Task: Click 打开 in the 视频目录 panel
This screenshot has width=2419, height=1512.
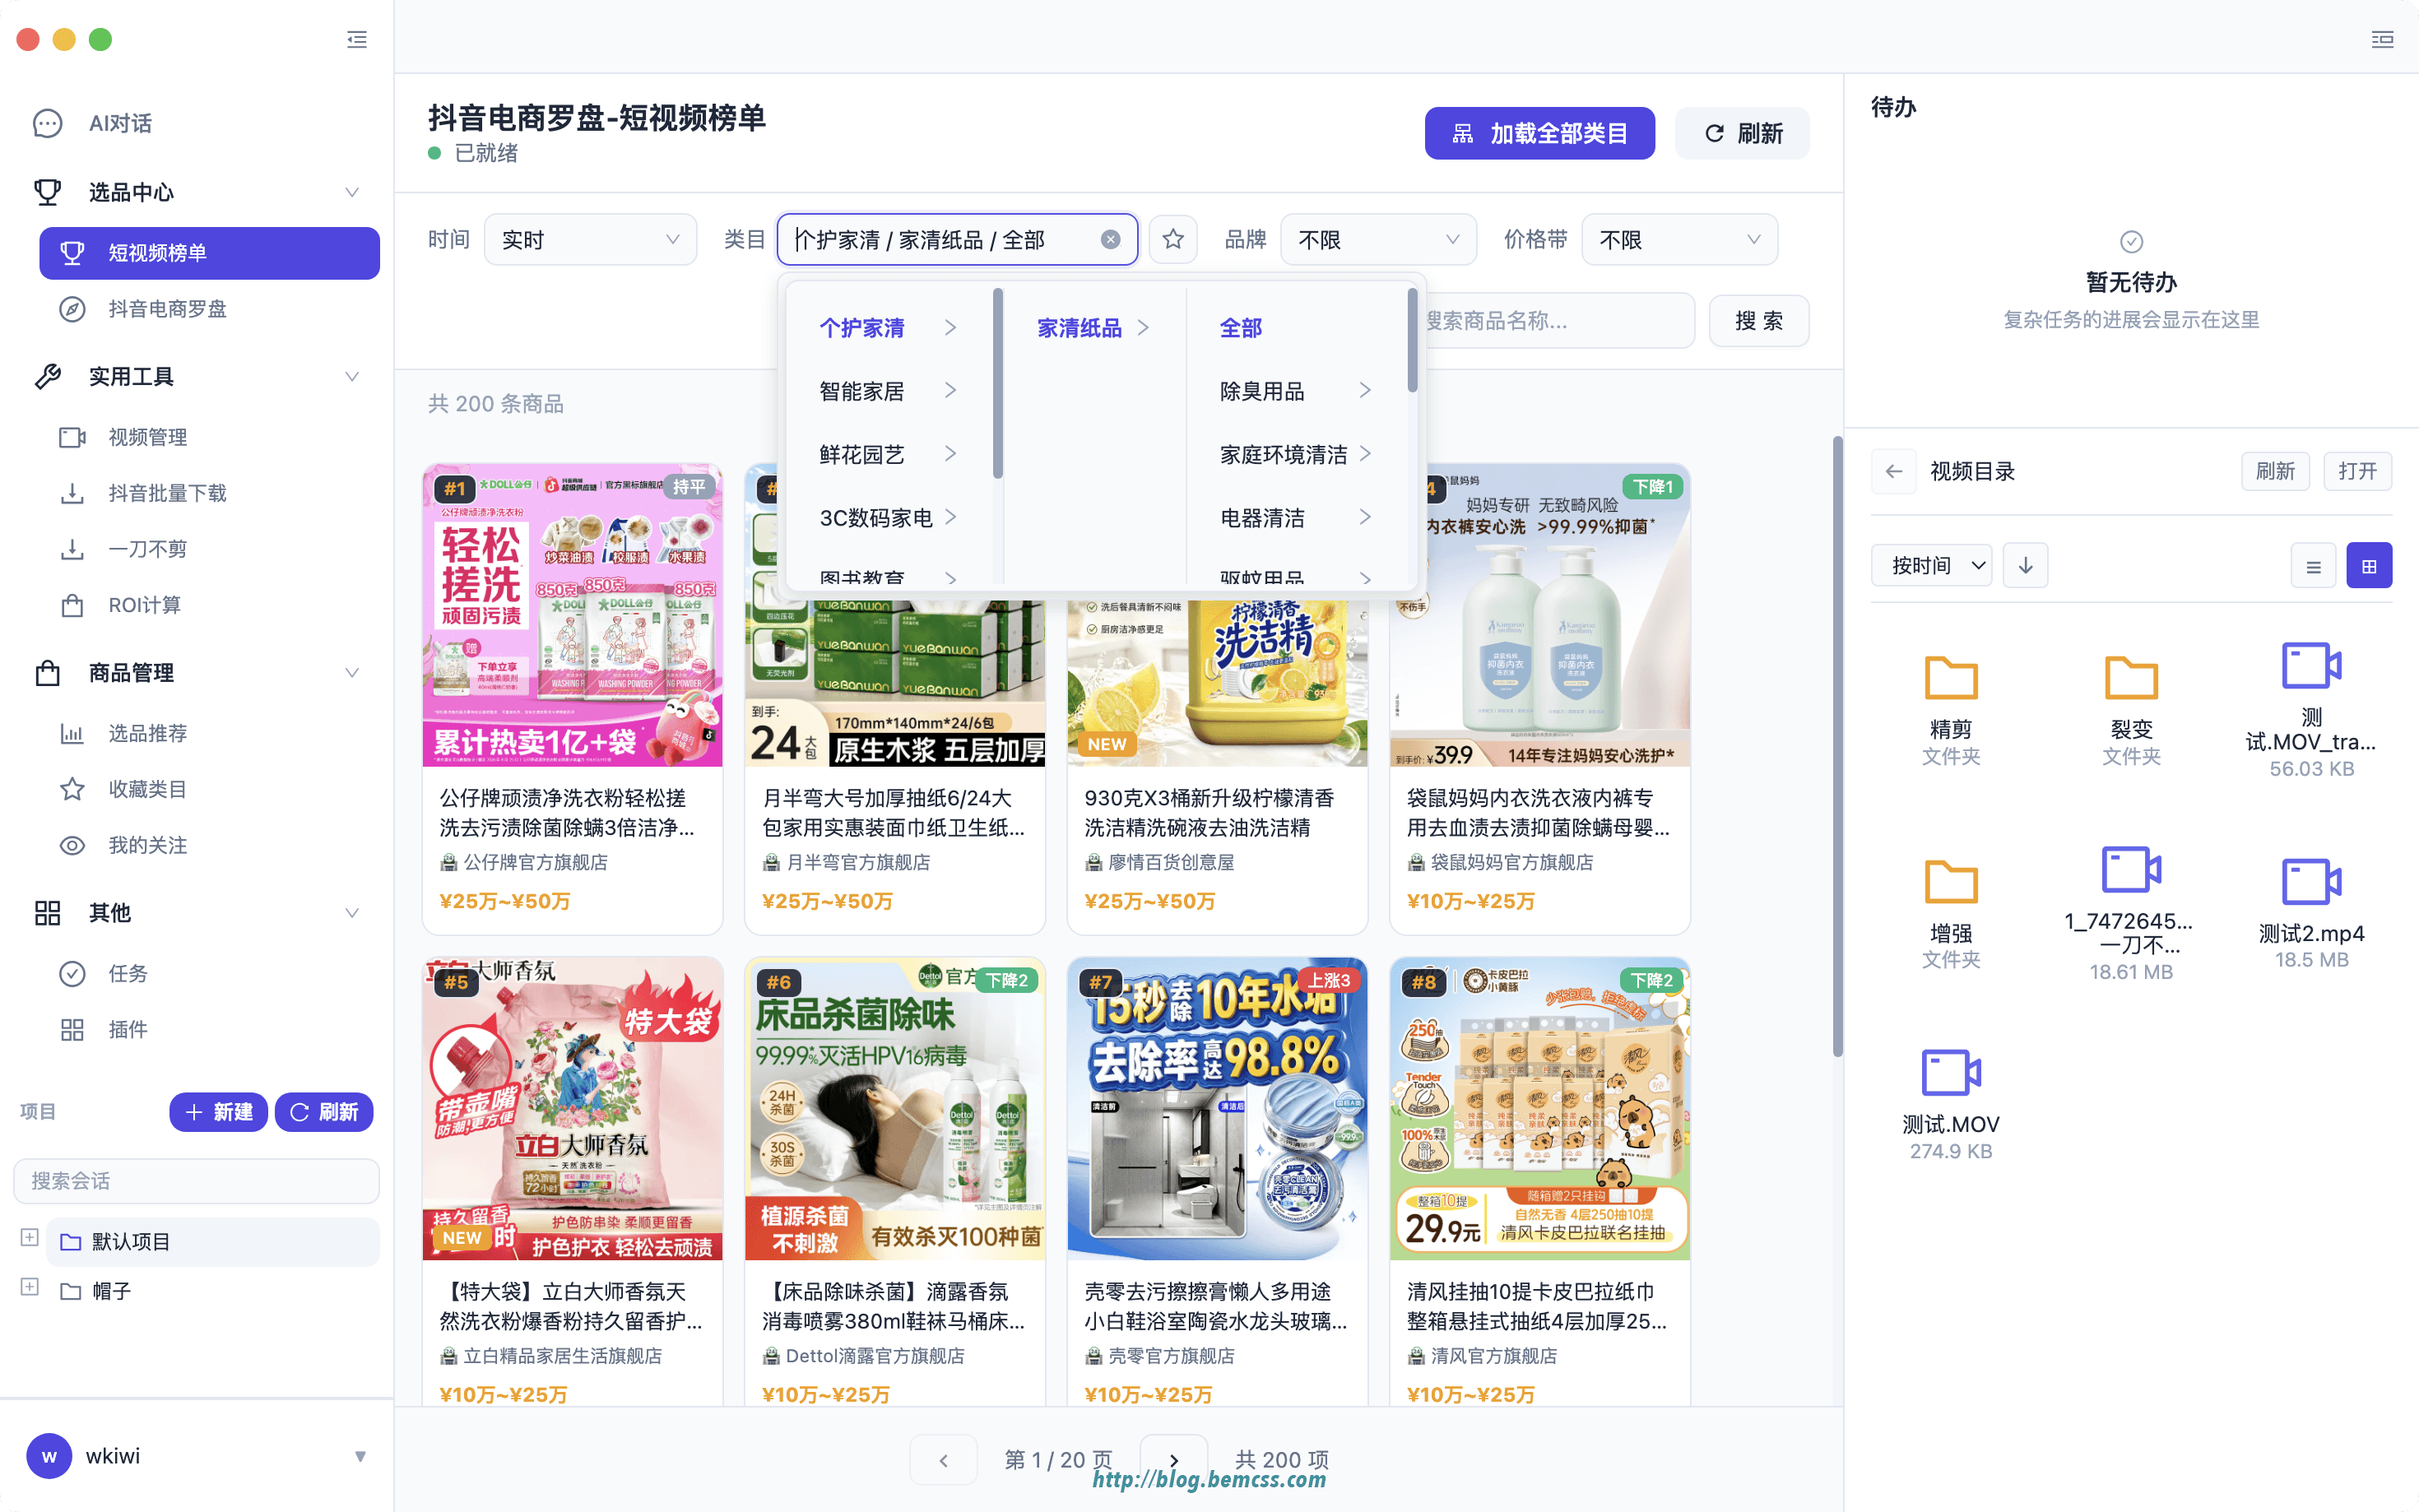Action: pos(2357,471)
